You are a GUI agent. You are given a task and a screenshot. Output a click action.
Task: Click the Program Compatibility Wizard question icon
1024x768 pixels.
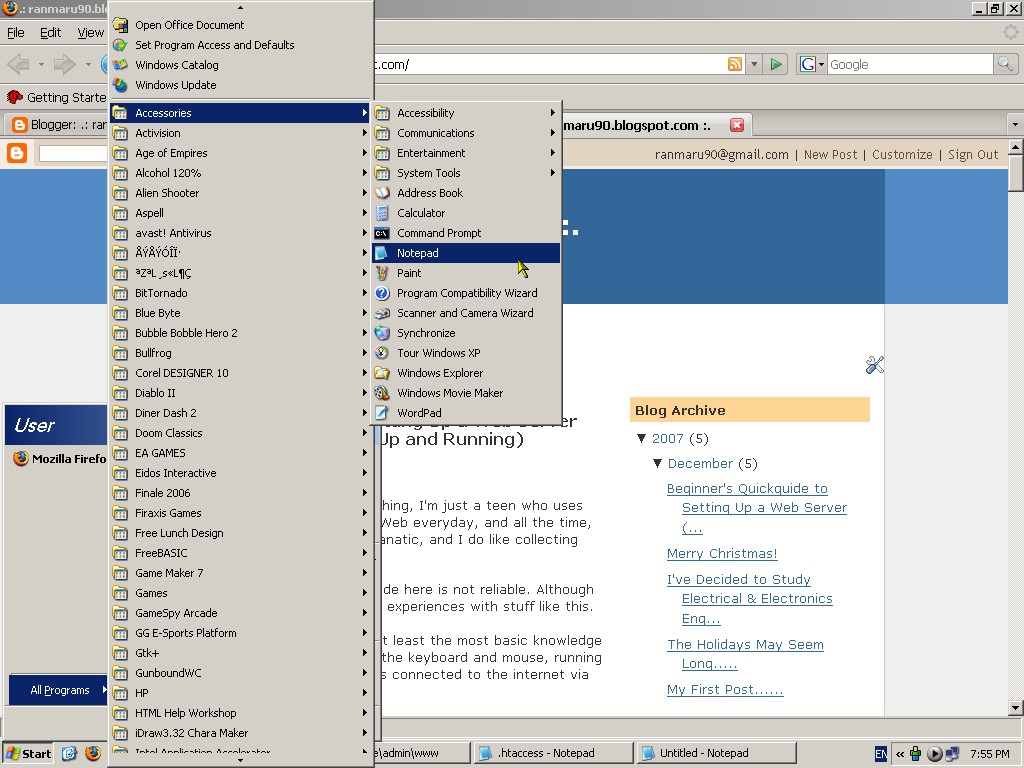tap(382, 293)
